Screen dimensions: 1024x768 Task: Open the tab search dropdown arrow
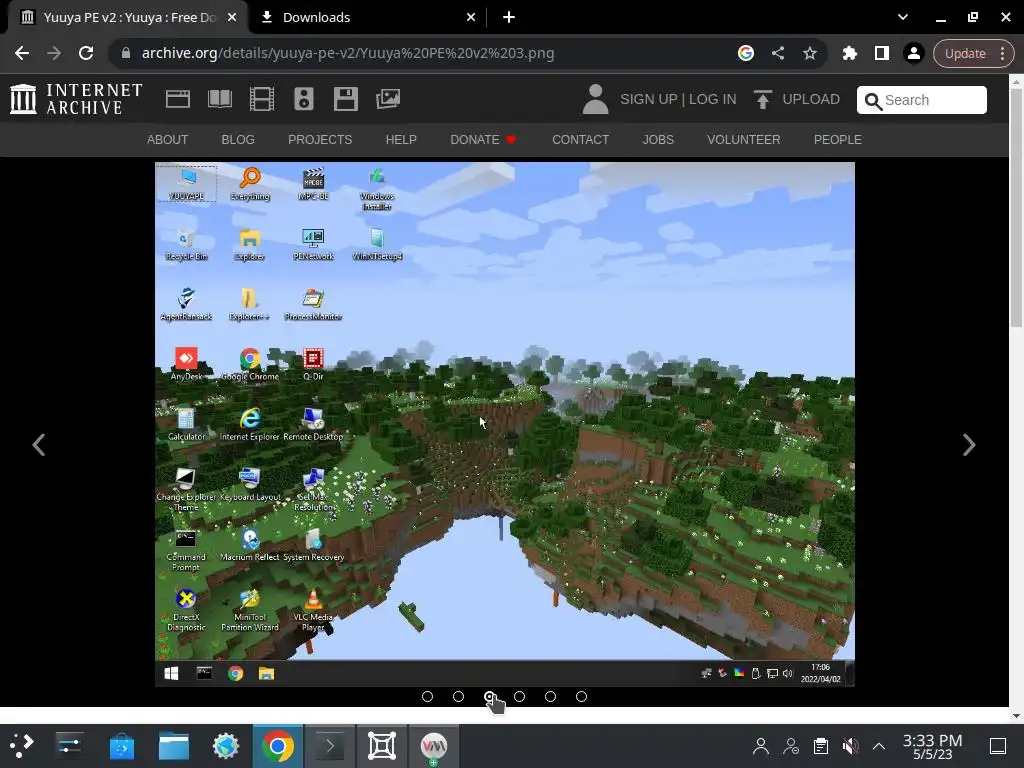903,18
